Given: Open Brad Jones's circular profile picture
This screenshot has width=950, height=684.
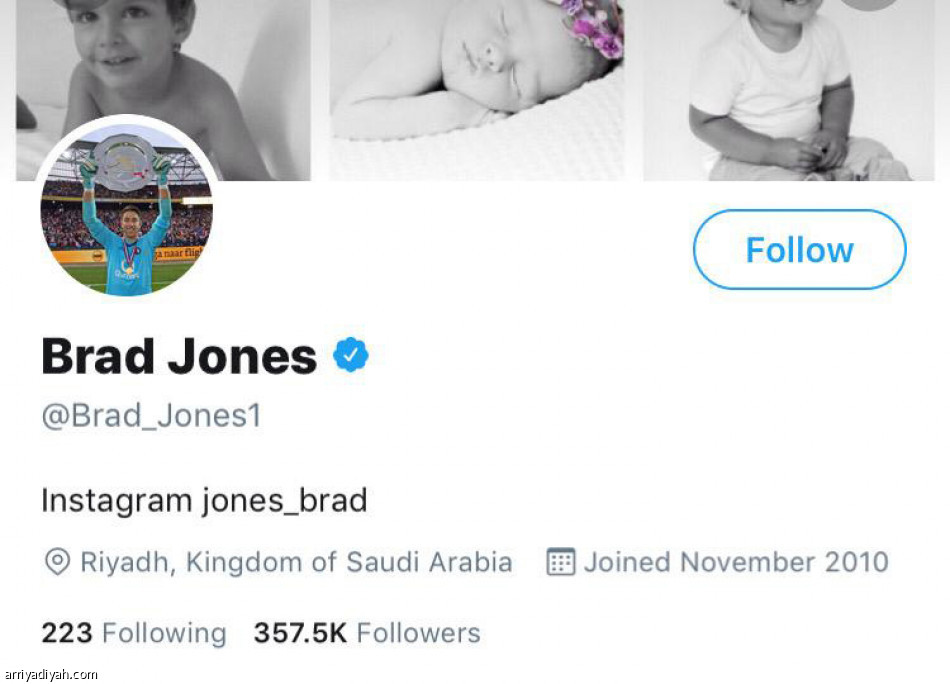Looking at the screenshot, I should click(x=126, y=210).
